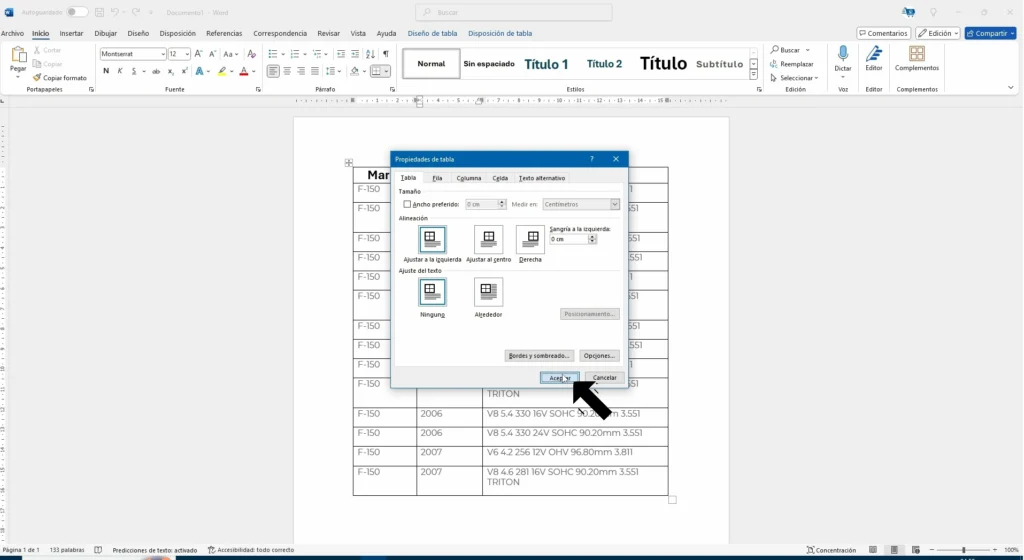The image size is (1024, 560).
Task: Click the numbered list icon
Action: click(295, 54)
